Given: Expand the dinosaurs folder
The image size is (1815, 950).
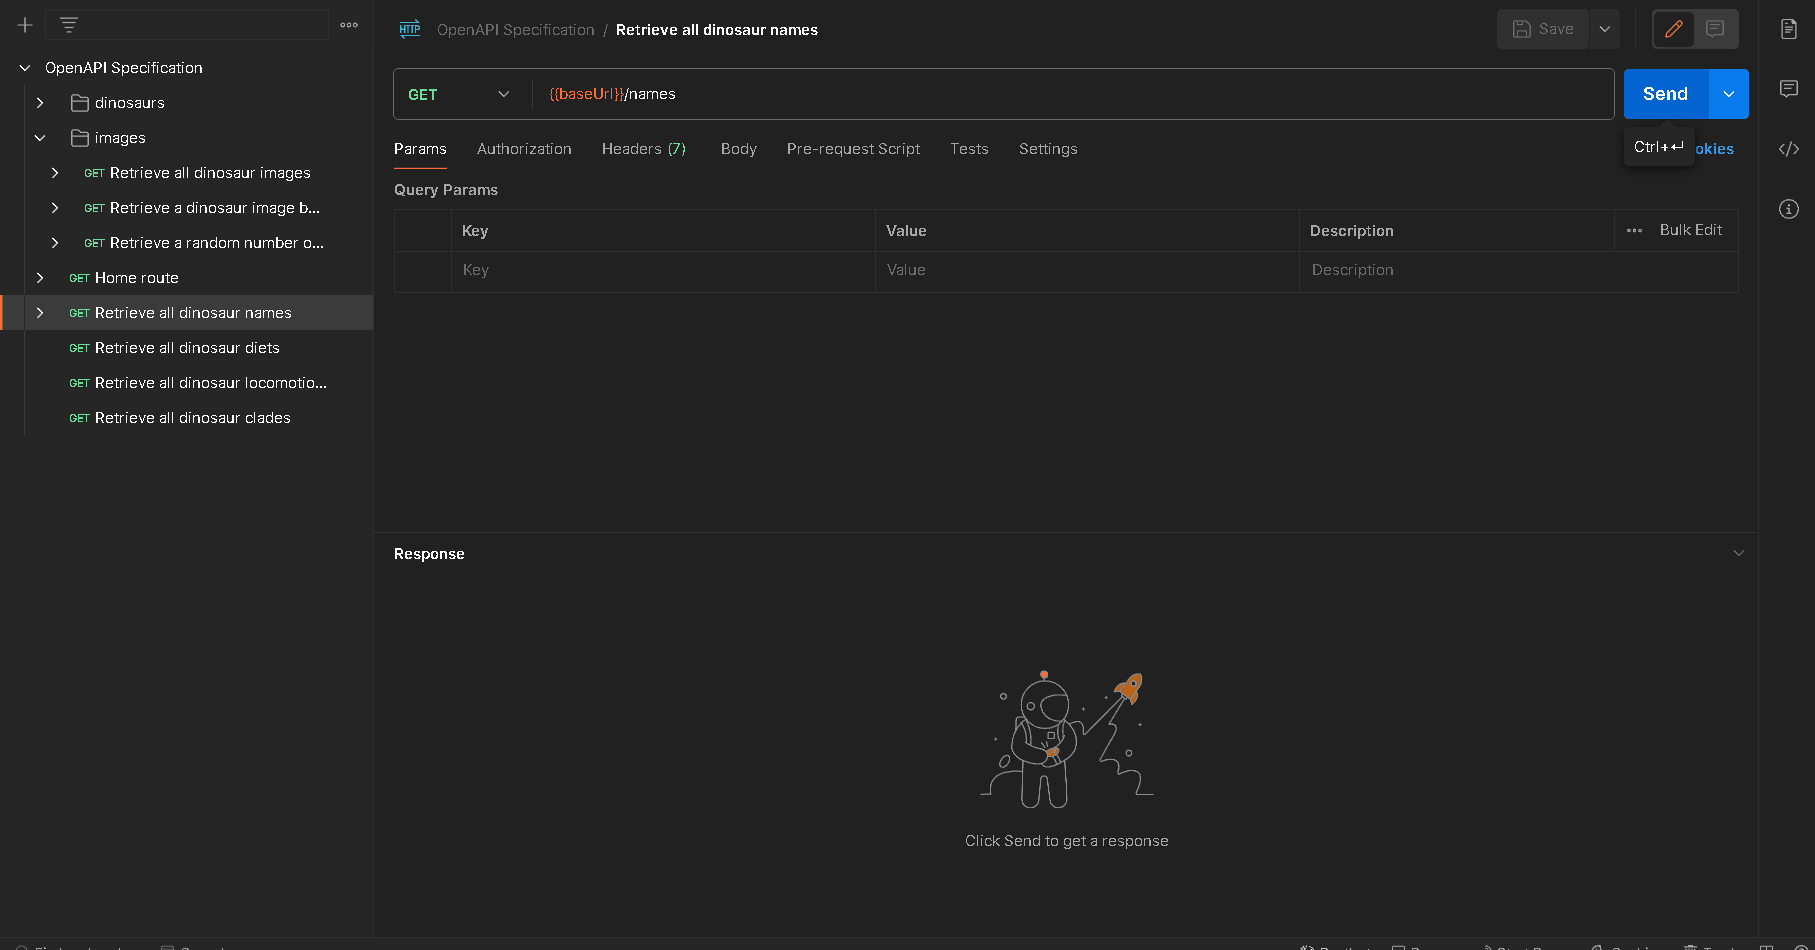Looking at the screenshot, I should [40, 103].
